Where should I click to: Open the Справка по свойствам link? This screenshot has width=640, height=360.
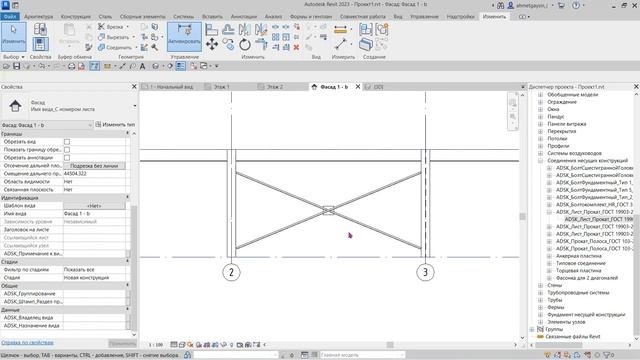tap(27, 343)
